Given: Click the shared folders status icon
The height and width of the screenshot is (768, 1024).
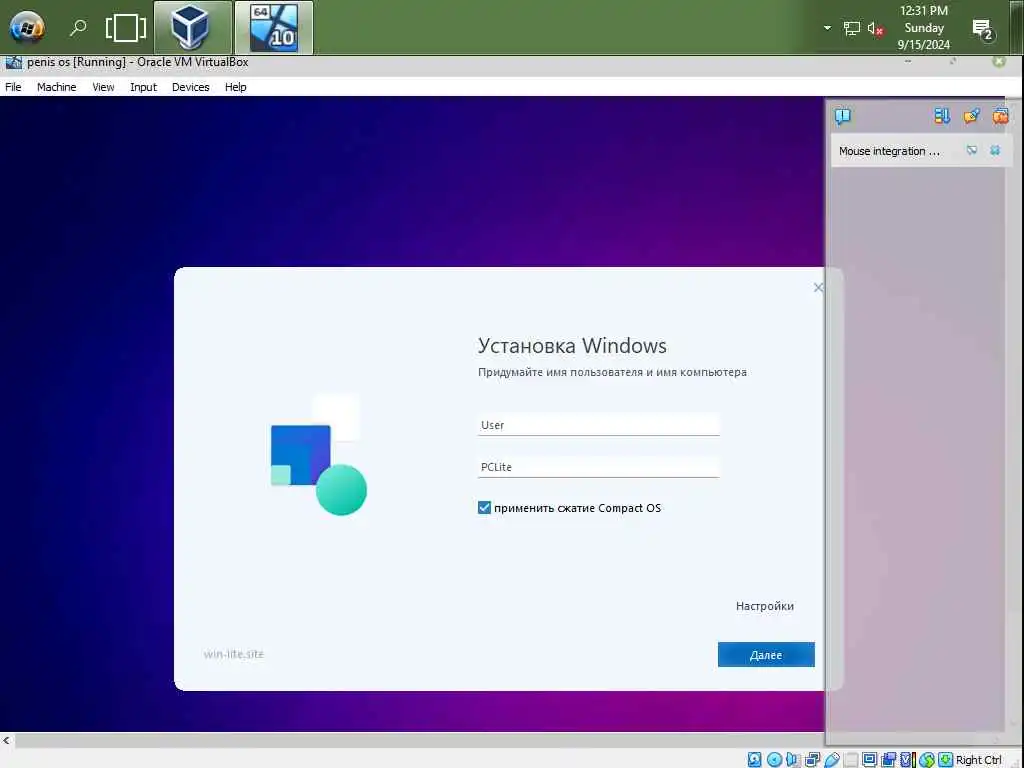Looking at the screenshot, I should click(850, 760).
